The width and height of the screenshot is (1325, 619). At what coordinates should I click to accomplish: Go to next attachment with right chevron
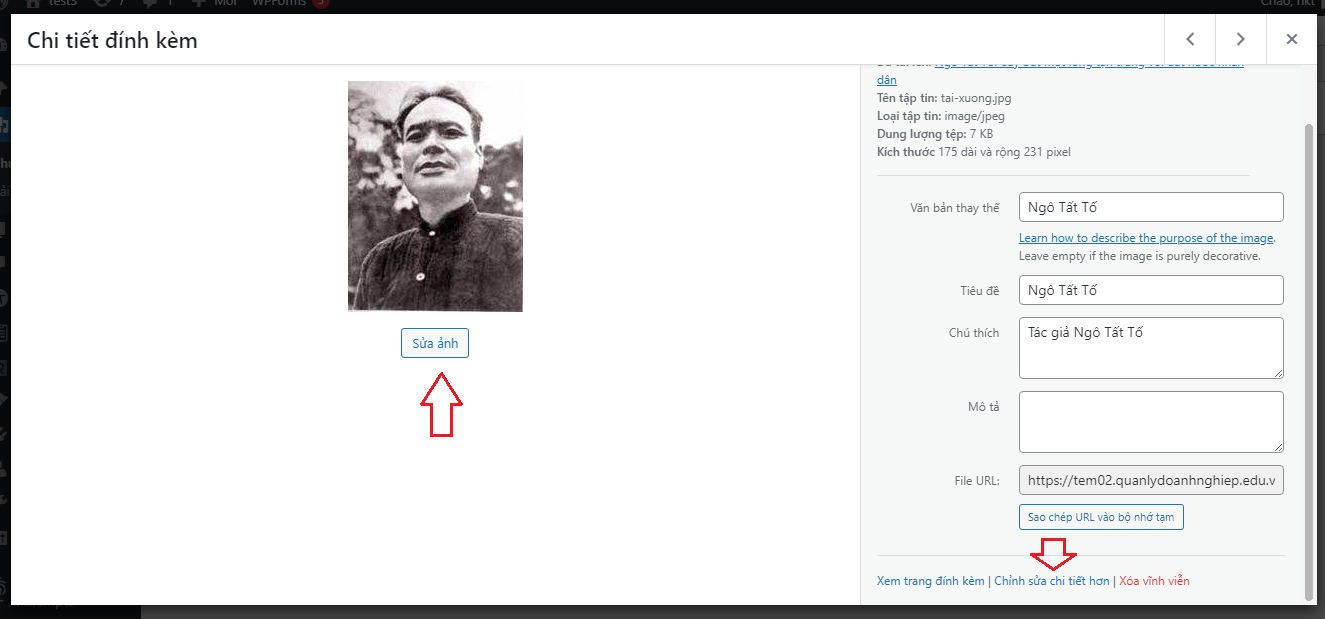pyautogui.click(x=1240, y=39)
